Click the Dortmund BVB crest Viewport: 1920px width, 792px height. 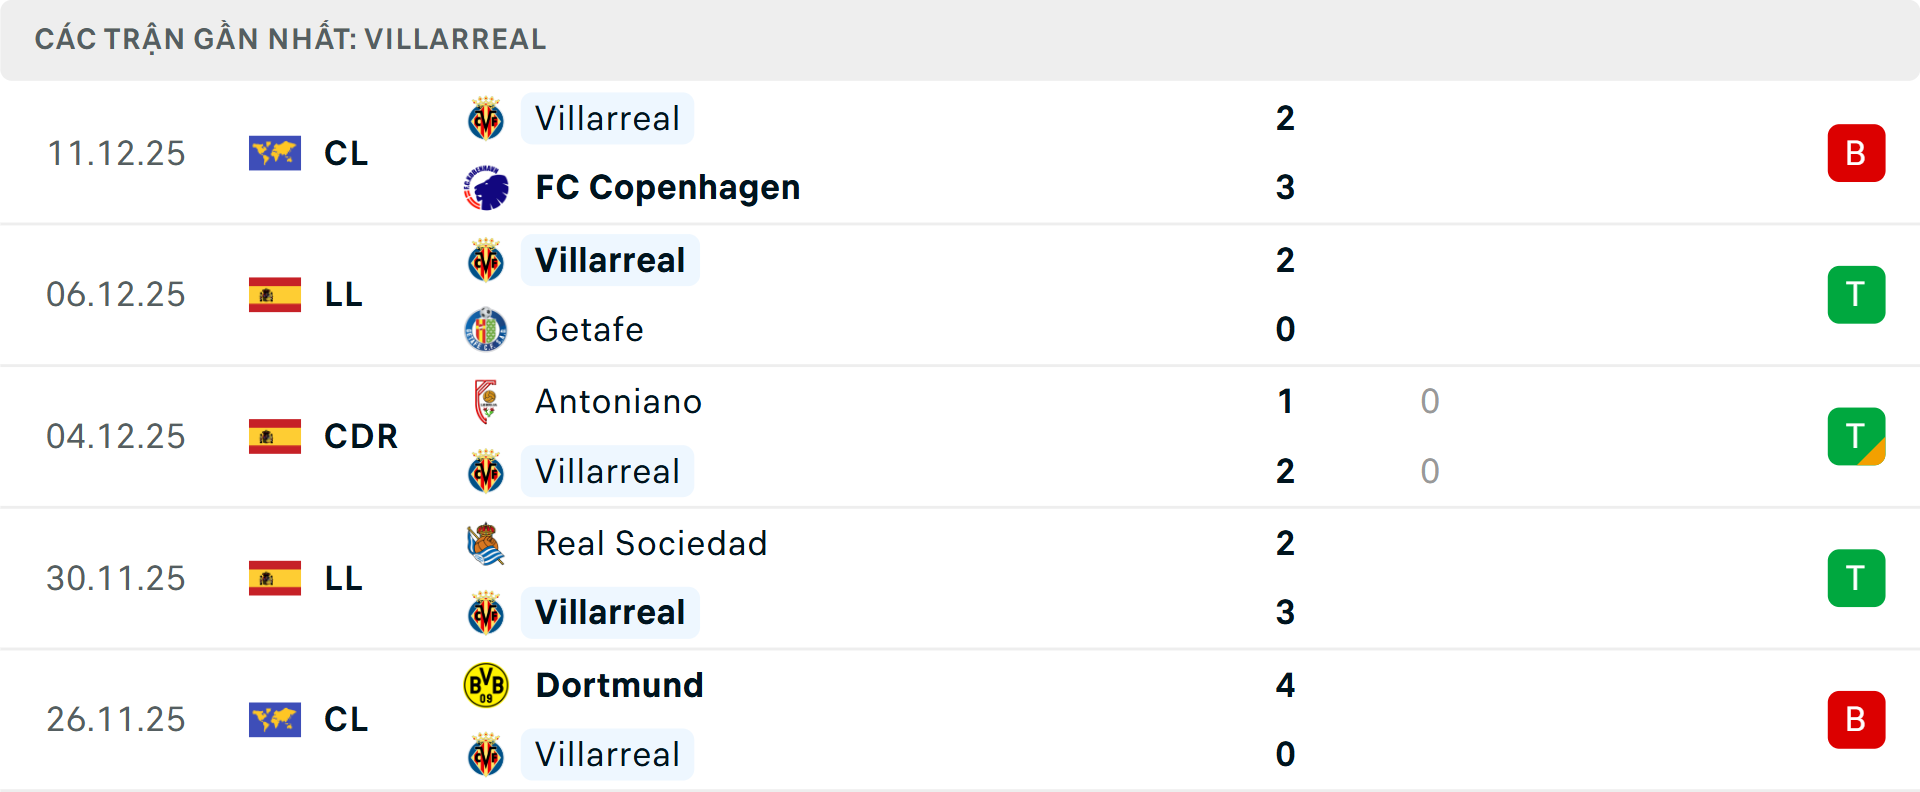[487, 685]
